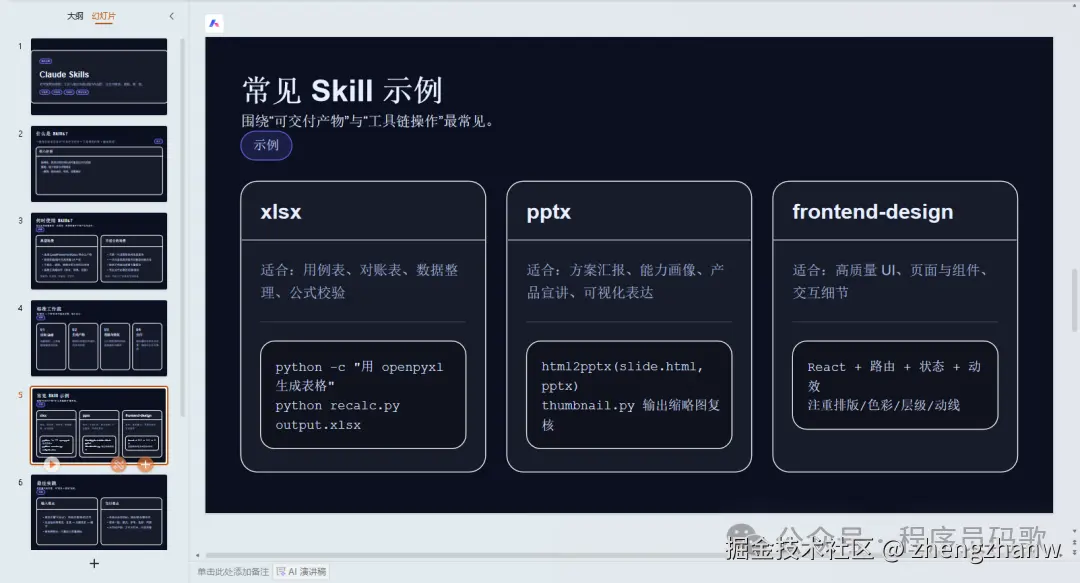Select the frontend-design card title
This screenshot has width=1080, height=583.
point(873,211)
